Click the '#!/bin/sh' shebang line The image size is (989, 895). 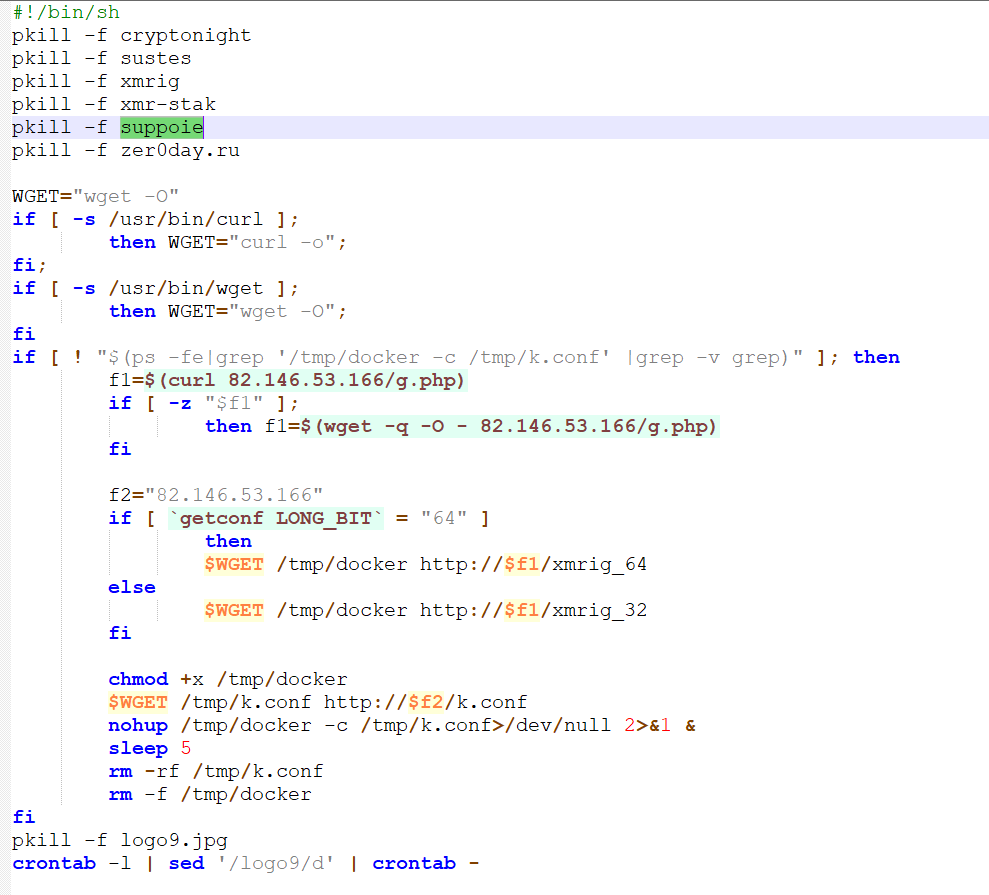66,12
